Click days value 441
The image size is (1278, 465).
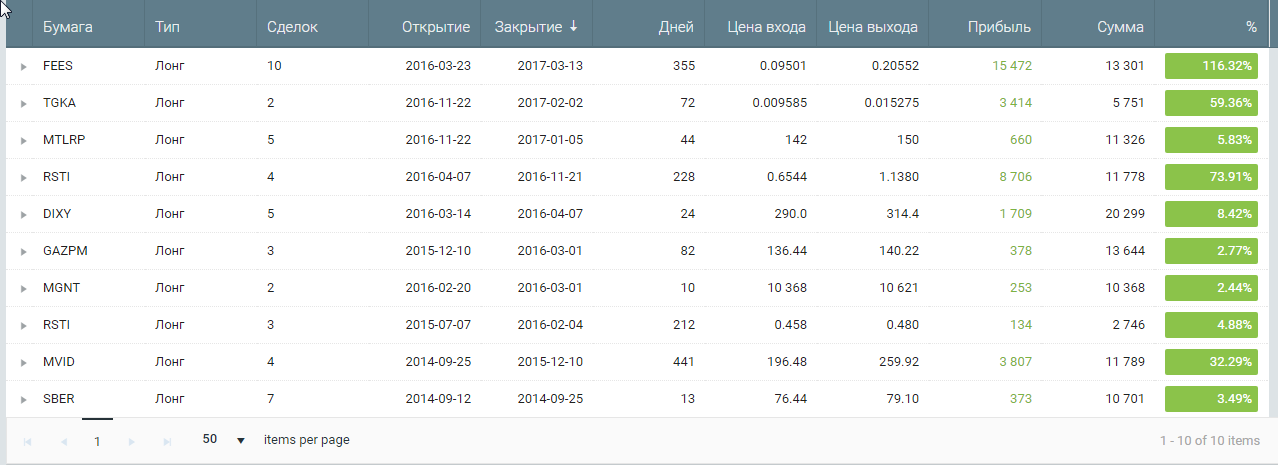[683, 362]
